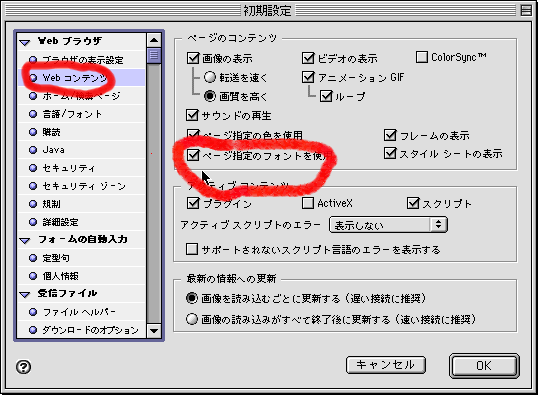Toggle 画像の表示 checkbox
Viewport: 538px width, 395px height.
pyautogui.click(x=193, y=58)
